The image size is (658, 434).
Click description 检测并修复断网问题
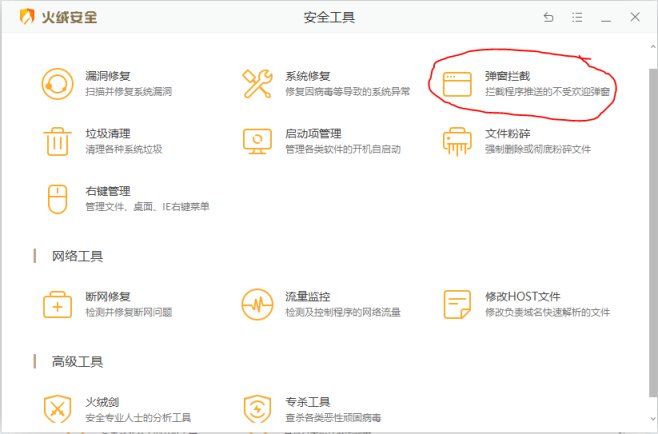coord(129,312)
